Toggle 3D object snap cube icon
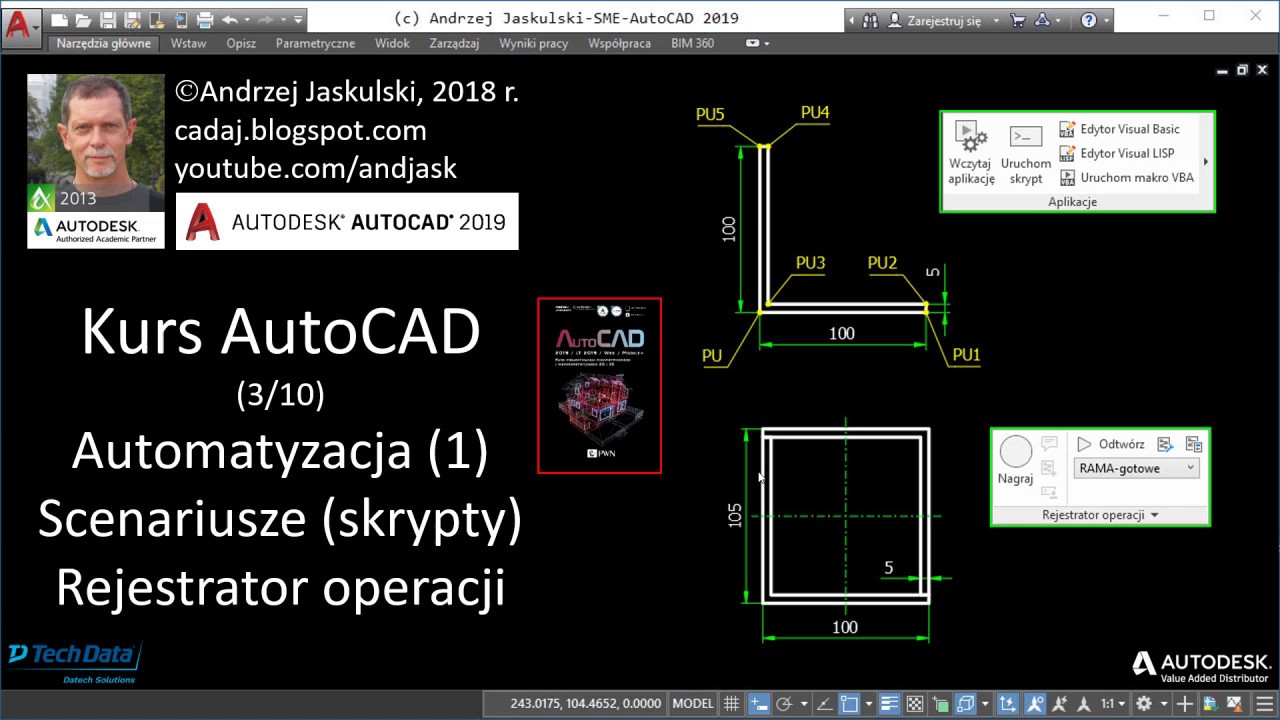The width and height of the screenshot is (1280, 720). [x=965, y=704]
